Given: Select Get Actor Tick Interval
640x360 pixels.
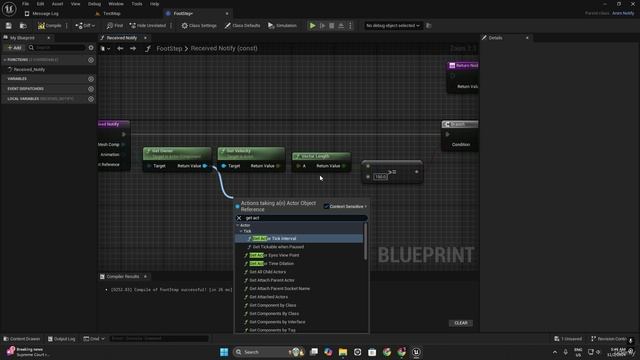Looking at the screenshot, I should [299, 238].
